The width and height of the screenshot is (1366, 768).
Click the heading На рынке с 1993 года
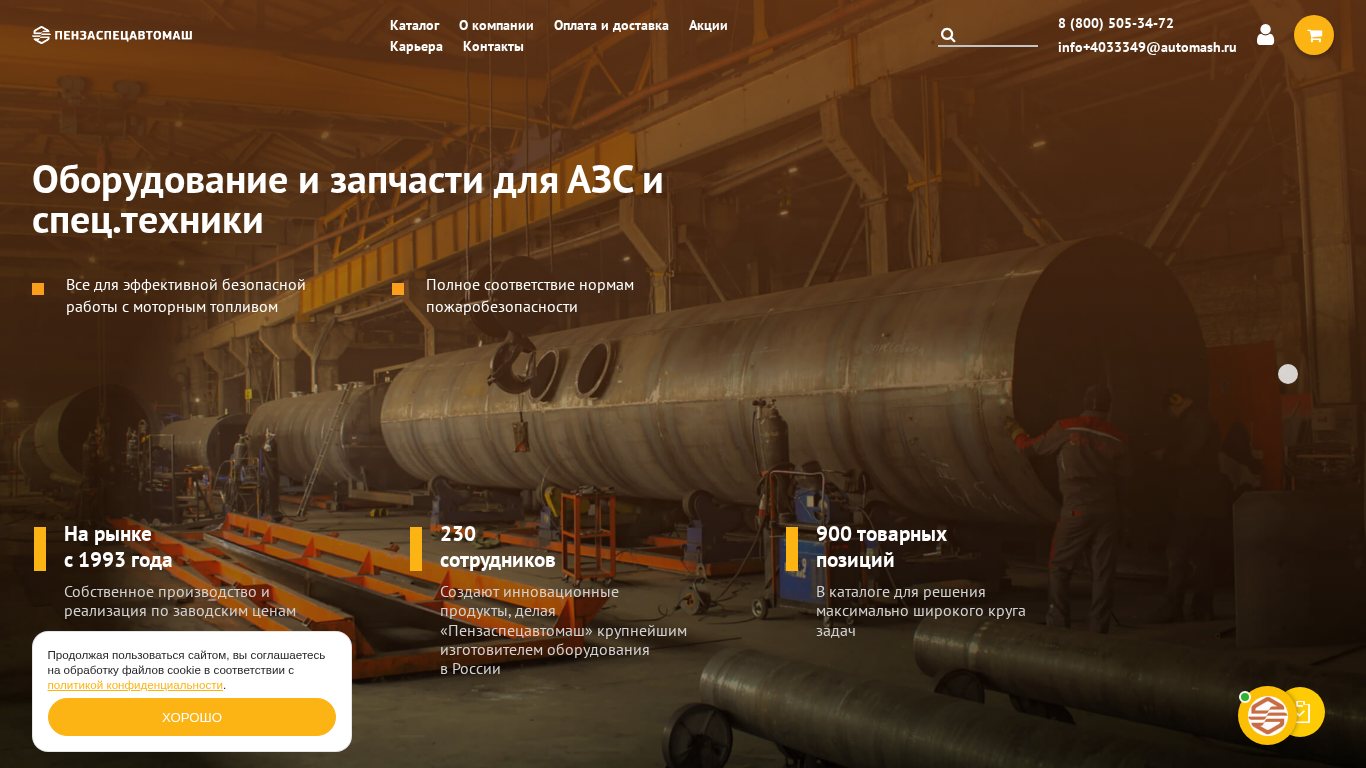[118, 547]
